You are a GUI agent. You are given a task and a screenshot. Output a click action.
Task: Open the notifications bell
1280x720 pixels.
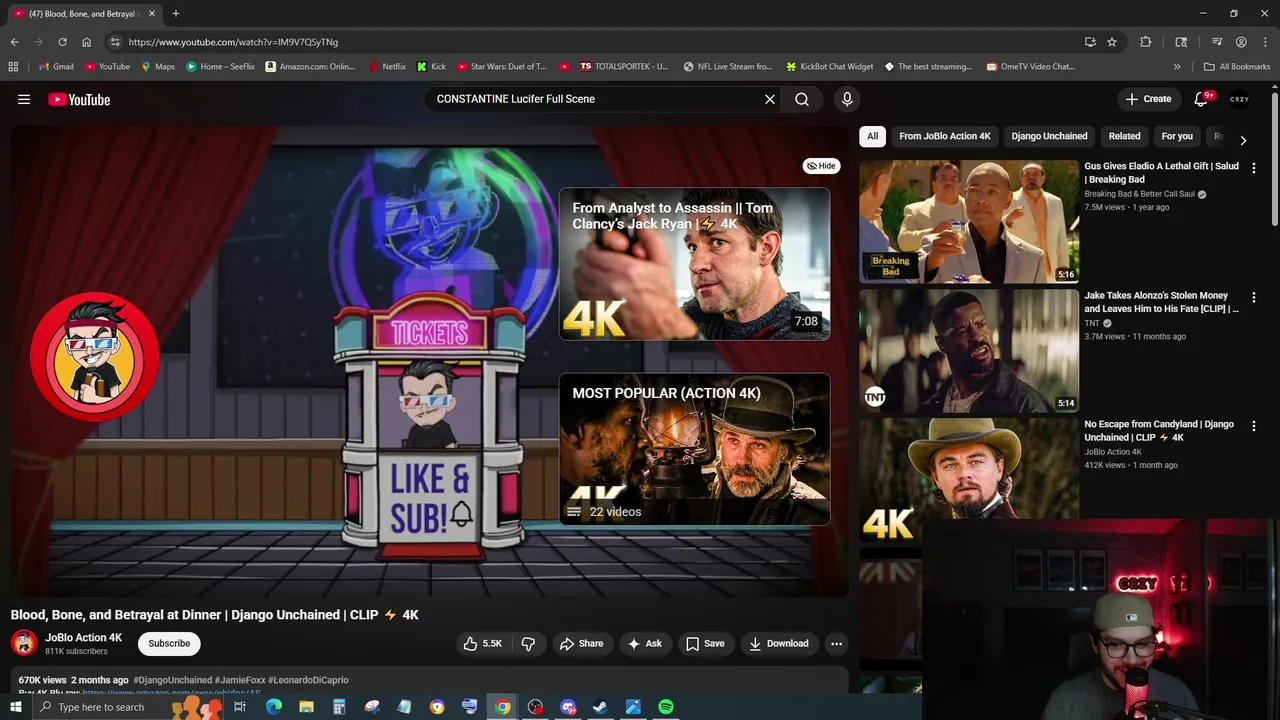tap(1202, 99)
